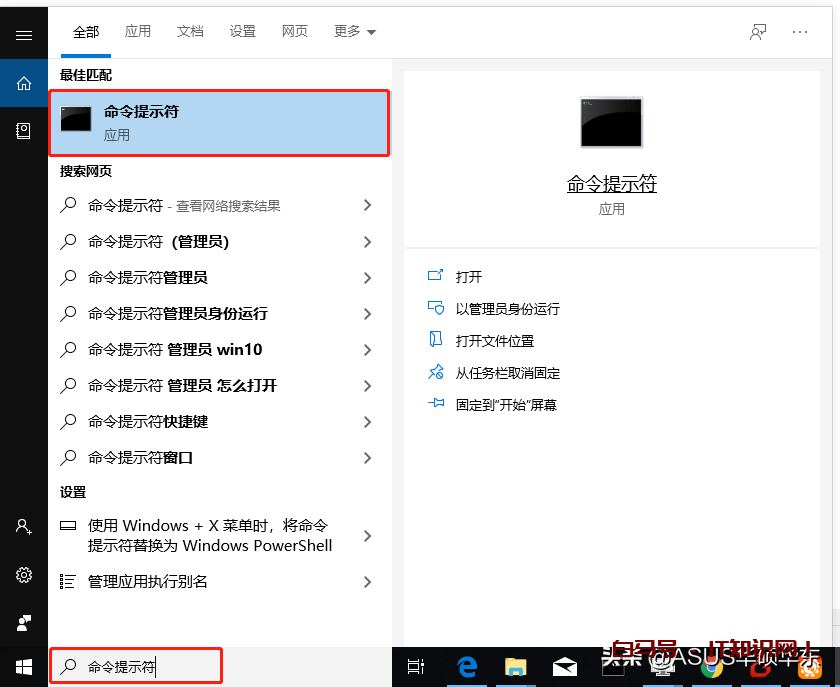
Task: Click 打开文件位置 action
Action: point(494,341)
